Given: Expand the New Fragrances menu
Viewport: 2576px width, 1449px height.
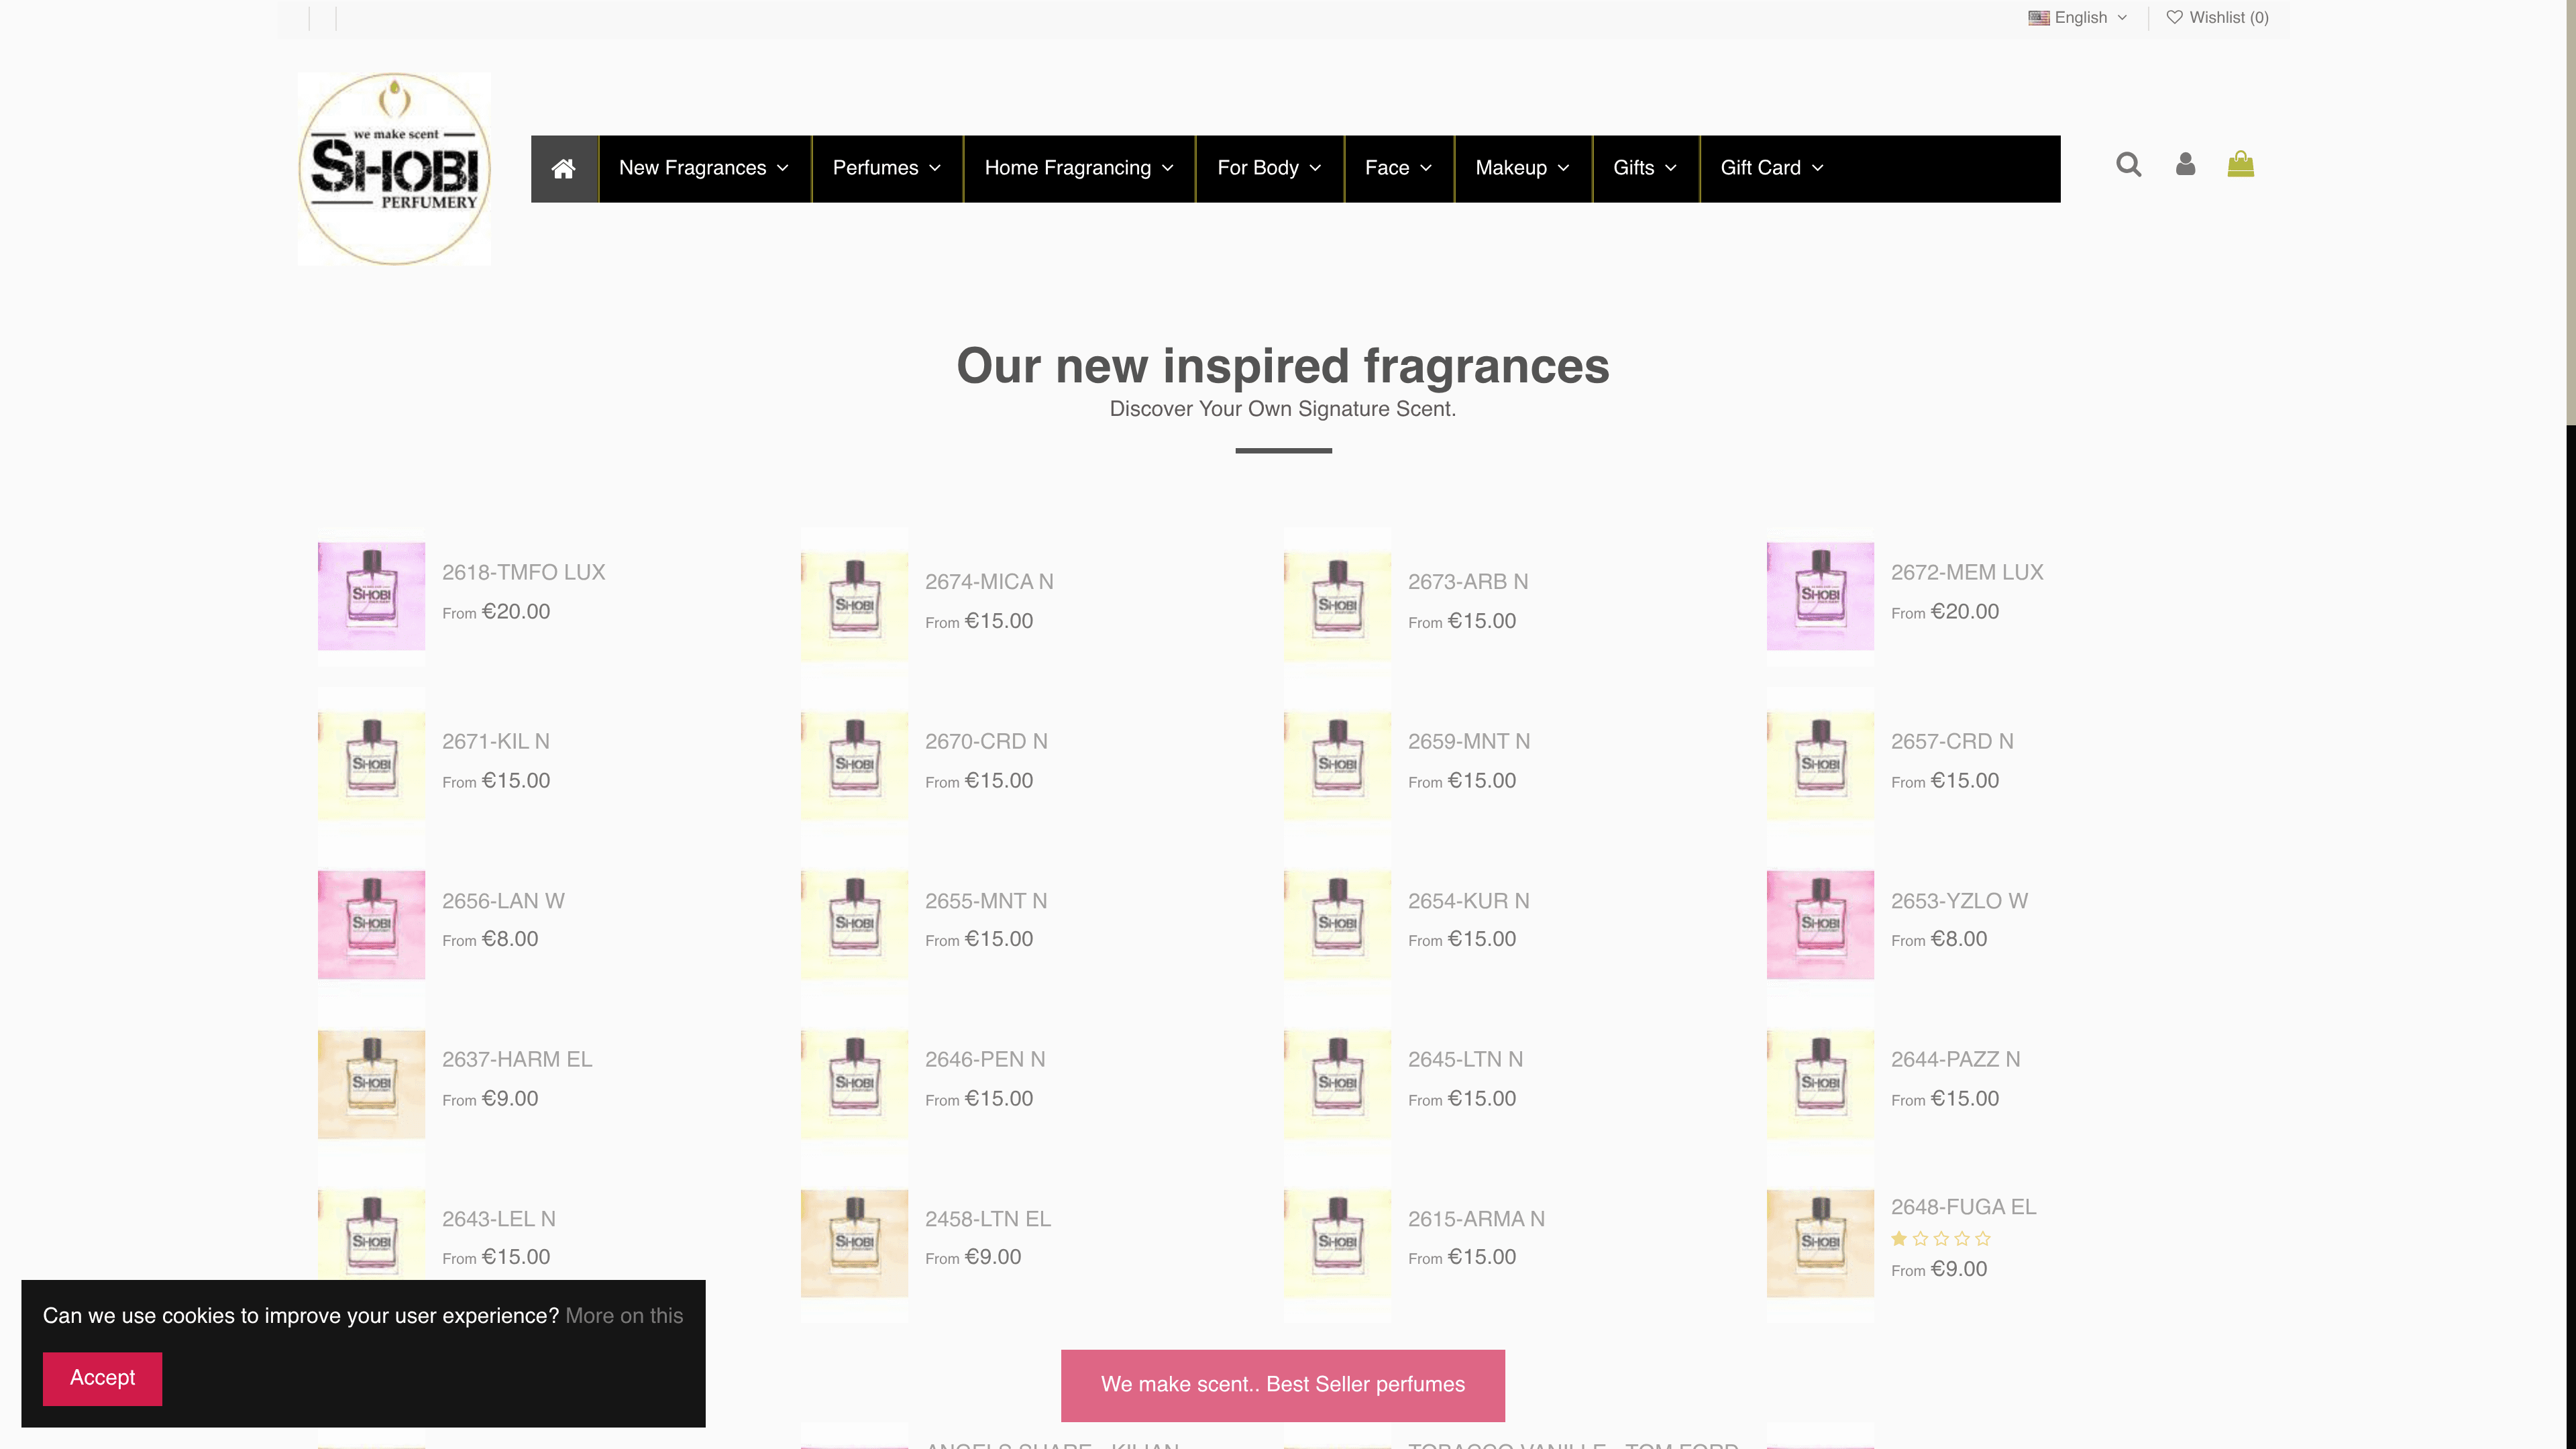Looking at the screenshot, I should coord(703,168).
